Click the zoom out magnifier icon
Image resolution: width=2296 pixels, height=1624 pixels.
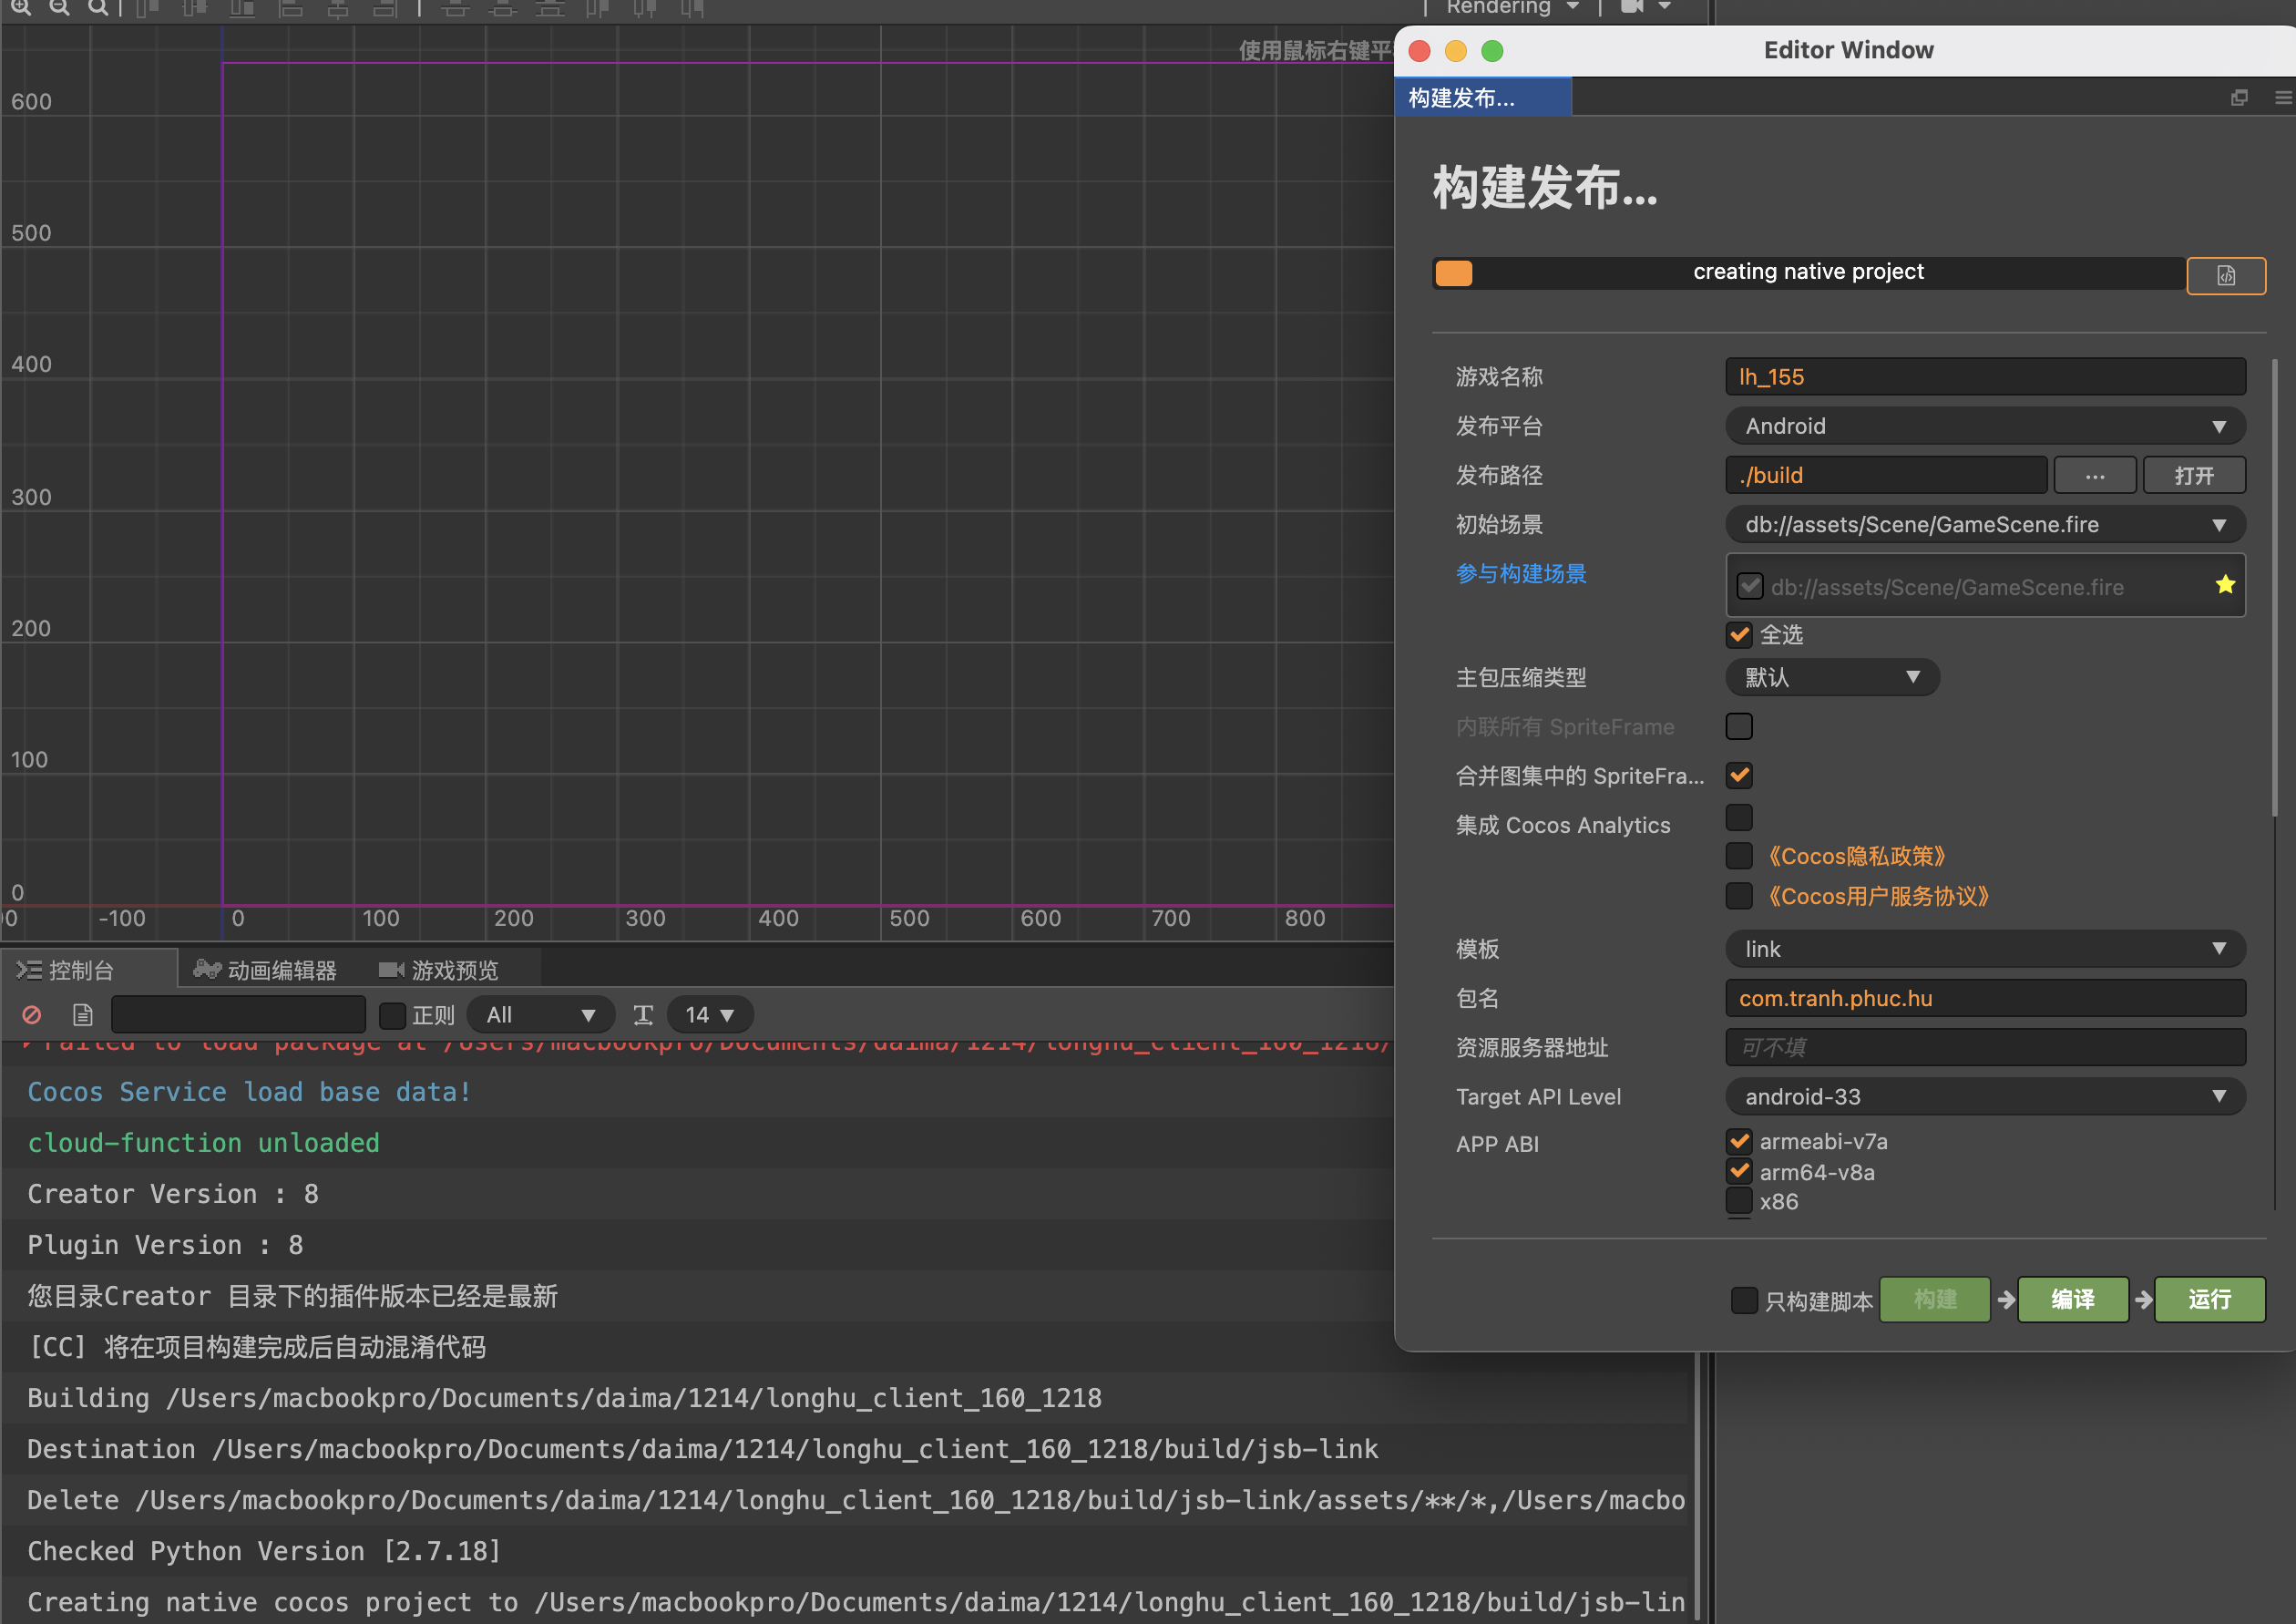pyautogui.click(x=59, y=8)
